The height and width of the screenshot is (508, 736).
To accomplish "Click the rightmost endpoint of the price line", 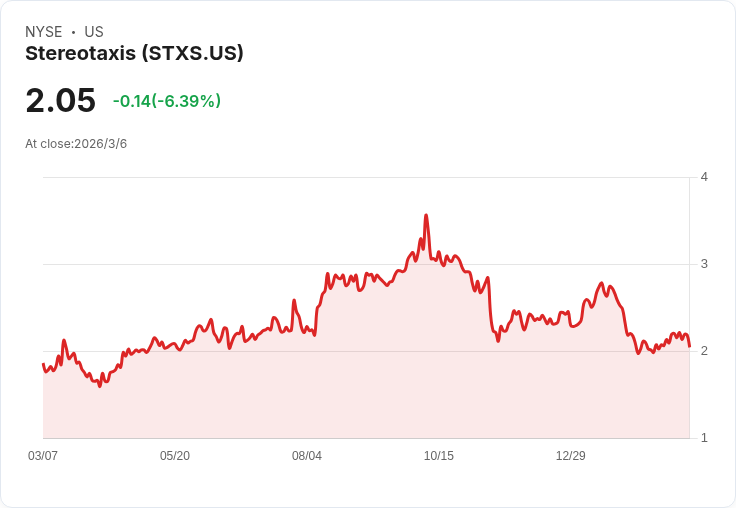I will click(x=690, y=346).
